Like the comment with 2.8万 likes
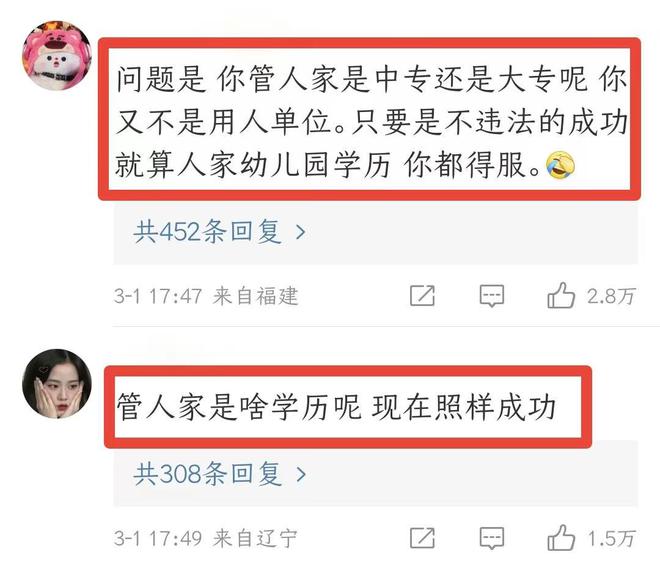Screen dimensions: 660x568 (561, 295)
